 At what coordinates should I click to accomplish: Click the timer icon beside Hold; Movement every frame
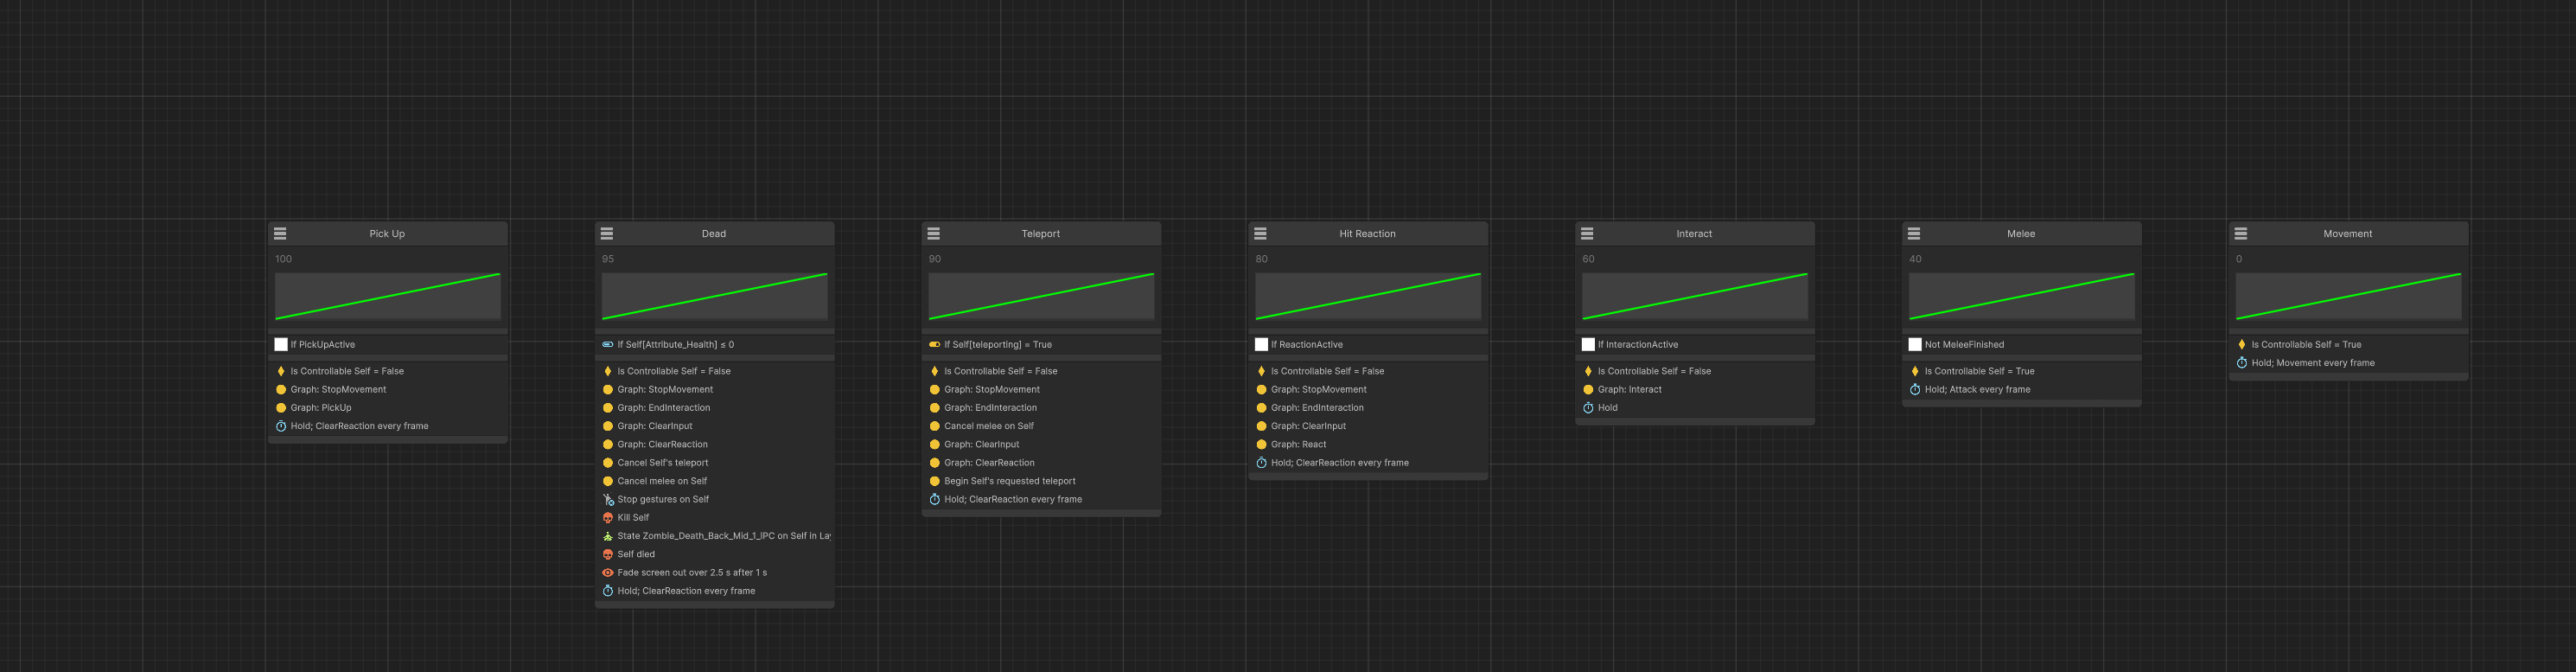click(x=2242, y=362)
